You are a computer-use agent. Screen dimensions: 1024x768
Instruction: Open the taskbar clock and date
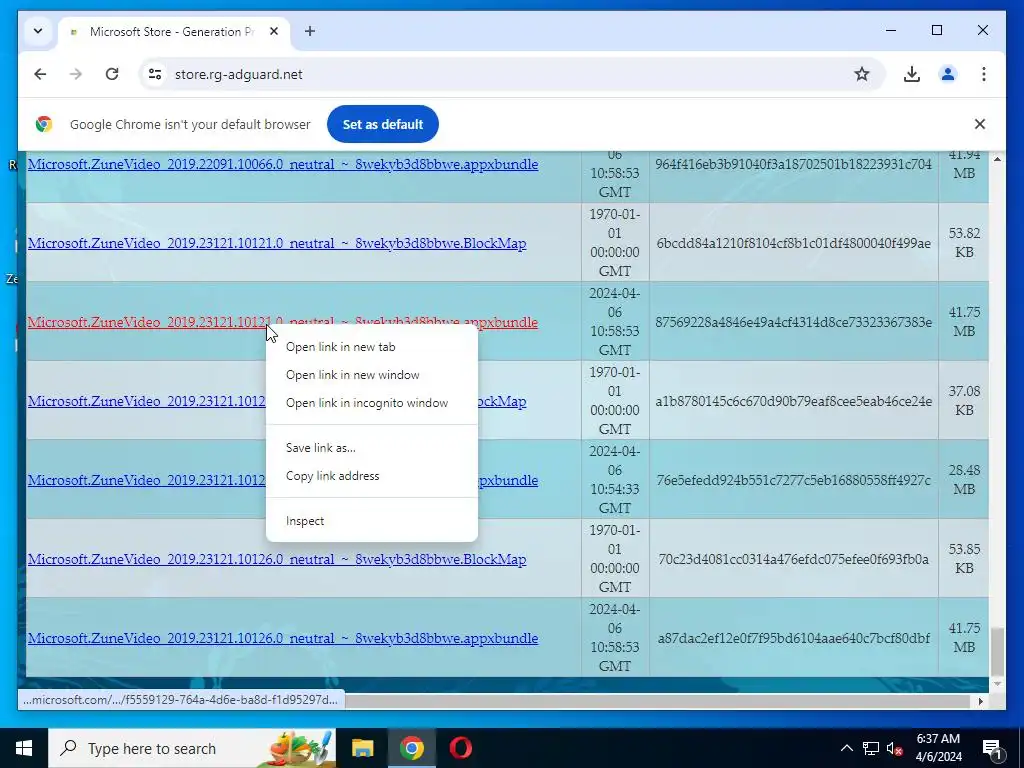coord(938,748)
